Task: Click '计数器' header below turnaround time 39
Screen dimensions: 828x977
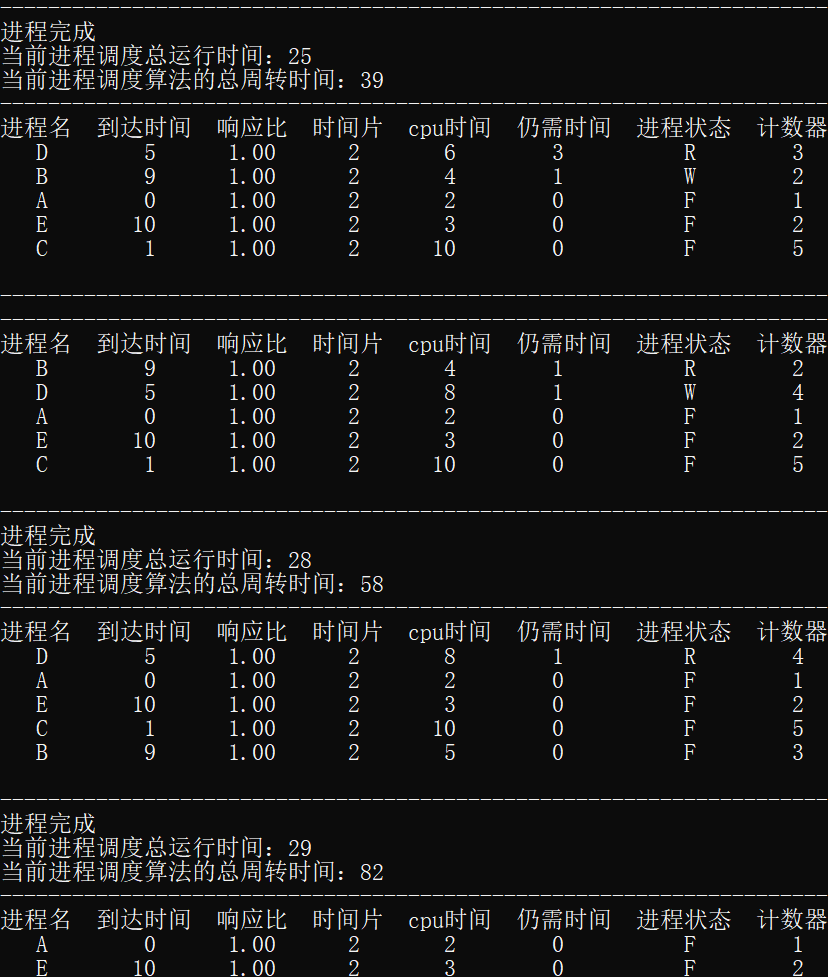Action: coord(792,128)
